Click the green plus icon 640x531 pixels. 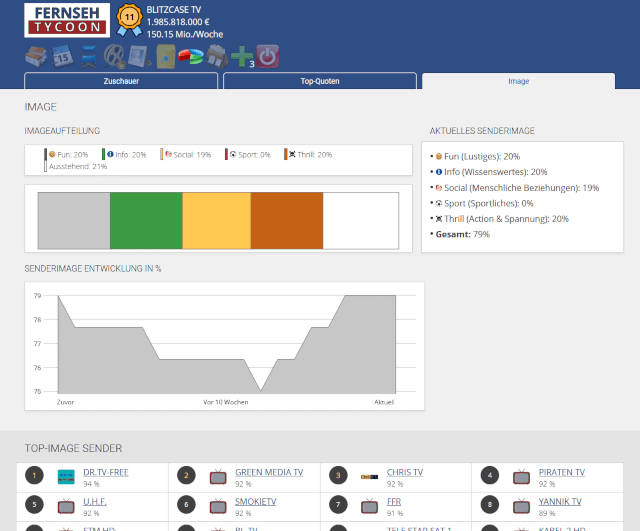pyautogui.click(x=242, y=56)
